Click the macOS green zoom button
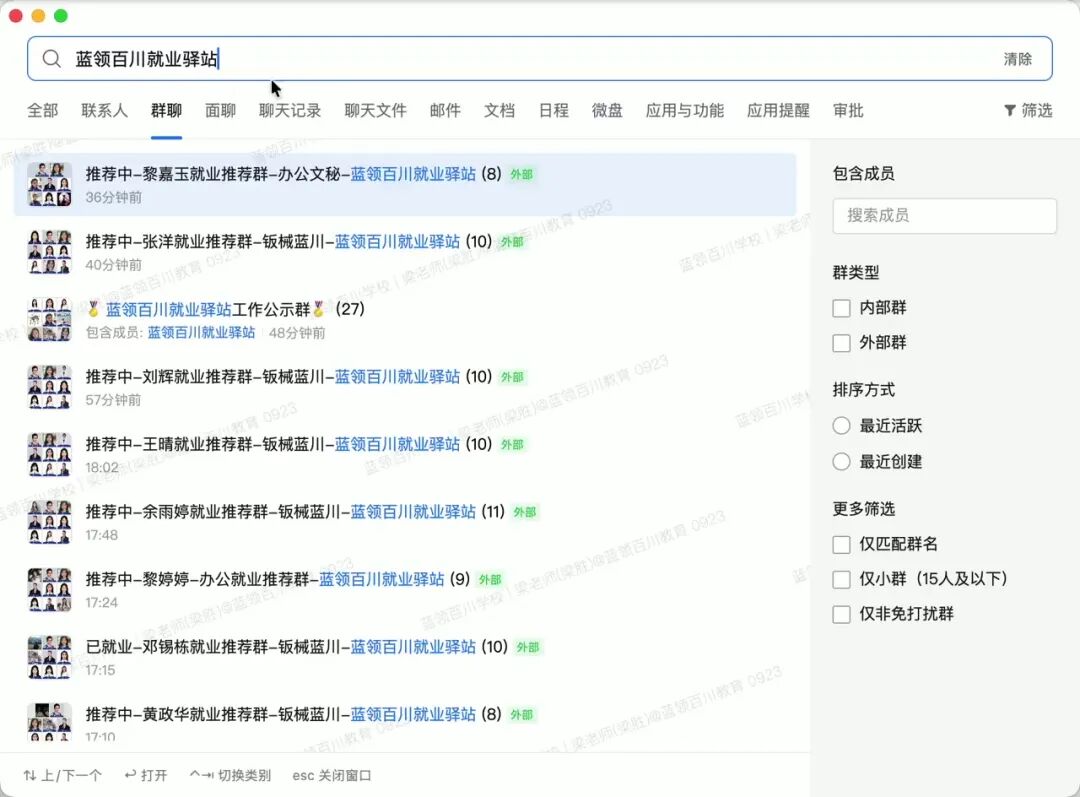Image resolution: width=1080 pixels, height=797 pixels. (61, 15)
